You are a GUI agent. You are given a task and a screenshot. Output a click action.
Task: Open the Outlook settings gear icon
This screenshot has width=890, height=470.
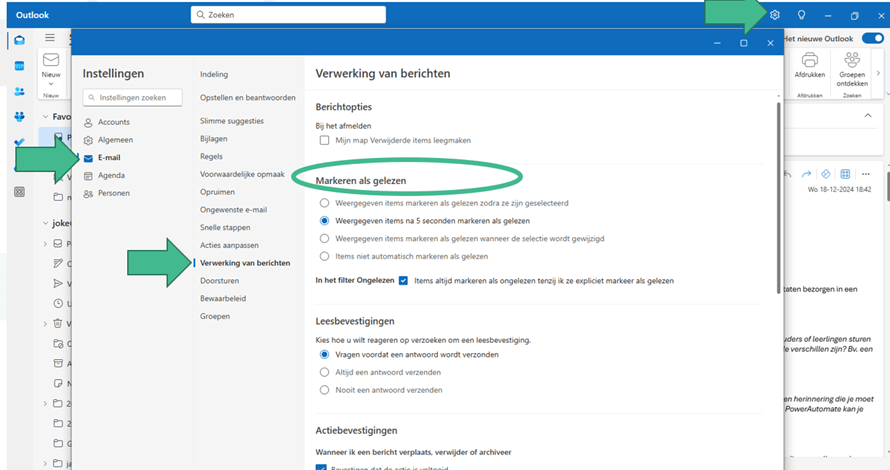(775, 15)
